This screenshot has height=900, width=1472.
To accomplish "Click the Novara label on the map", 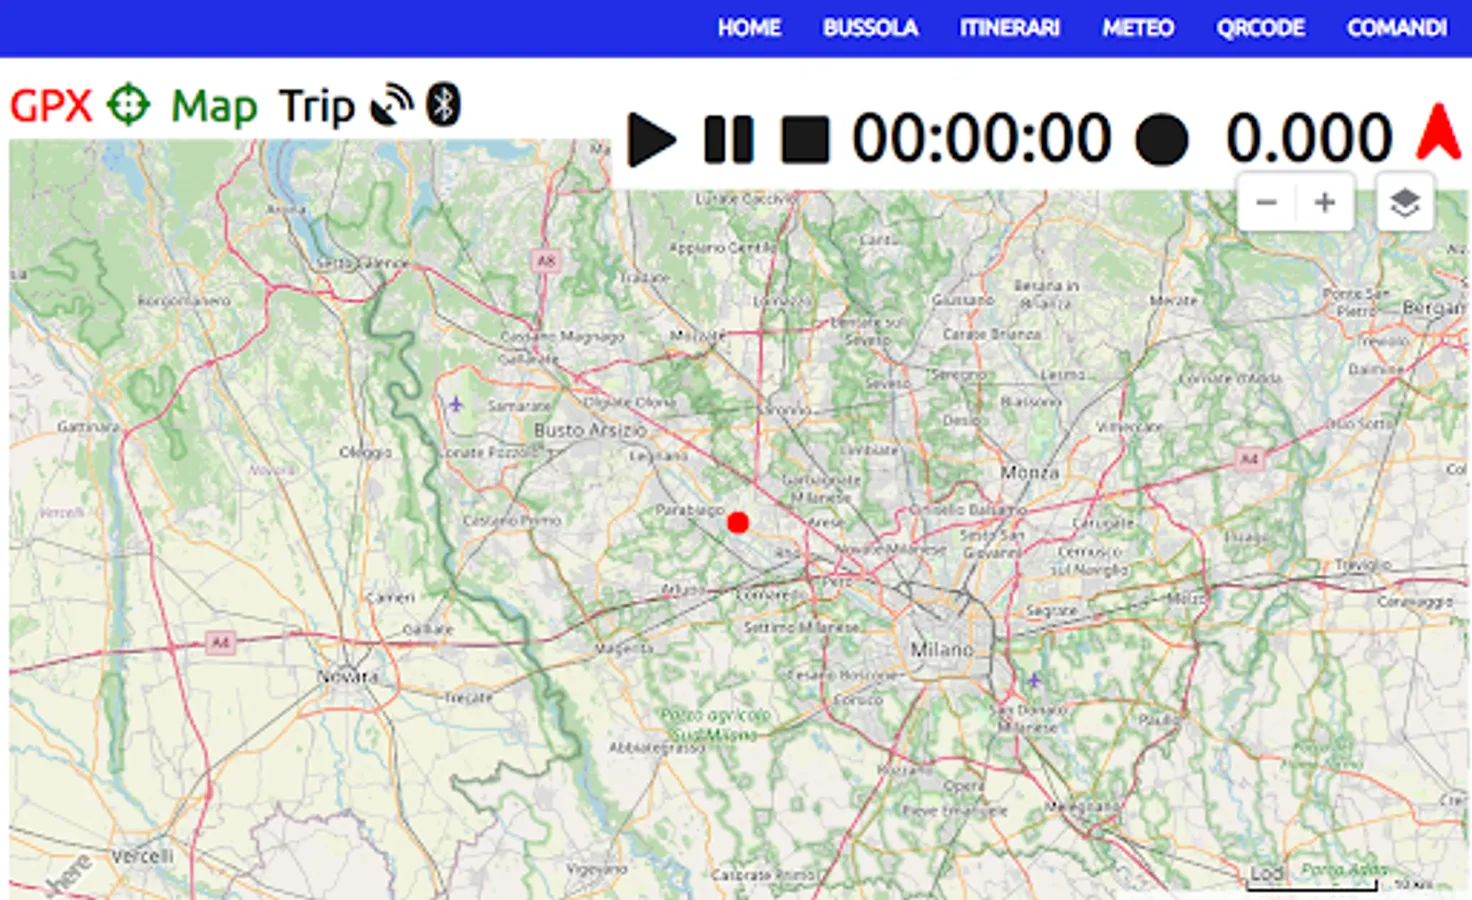I will (348, 677).
